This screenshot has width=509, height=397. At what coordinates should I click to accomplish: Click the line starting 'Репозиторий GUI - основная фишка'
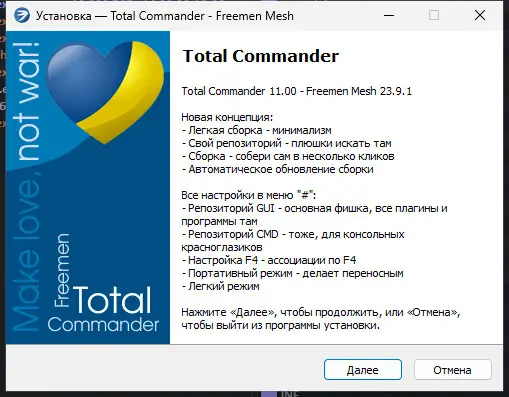pos(314,215)
